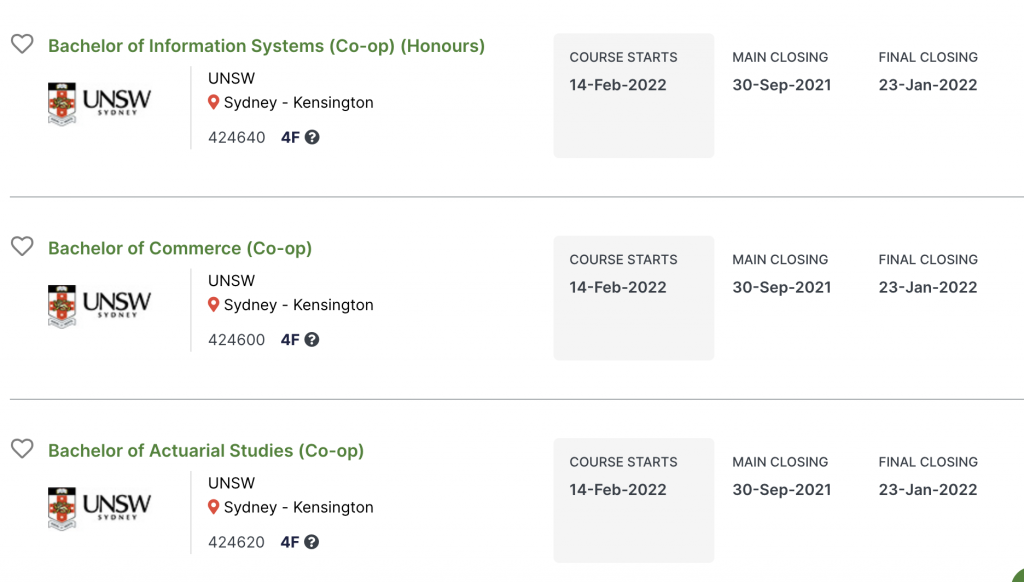Open Bachelor of Actuarial Studies (Co-op) link
1024x582 pixels.
point(206,451)
